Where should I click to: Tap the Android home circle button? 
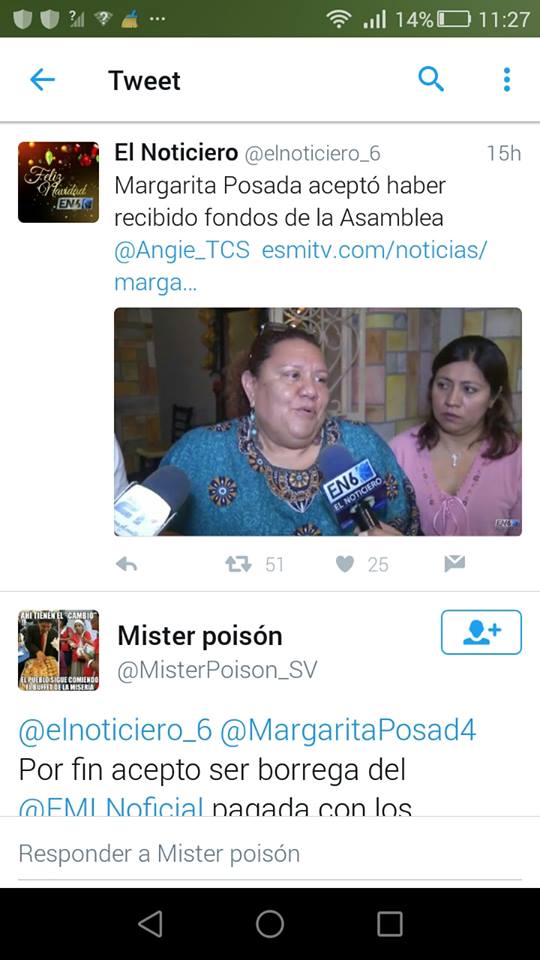pos(270,924)
